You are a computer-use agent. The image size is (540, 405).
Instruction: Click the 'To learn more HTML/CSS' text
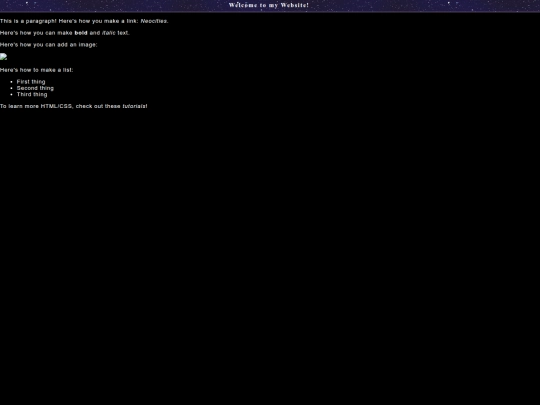[x=36, y=106]
